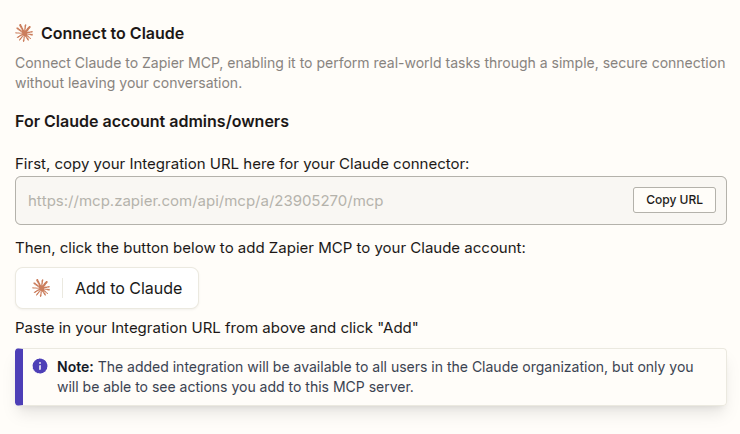Click 'For Claude account admins/owners' heading
740x434 pixels.
click(152, 121)
